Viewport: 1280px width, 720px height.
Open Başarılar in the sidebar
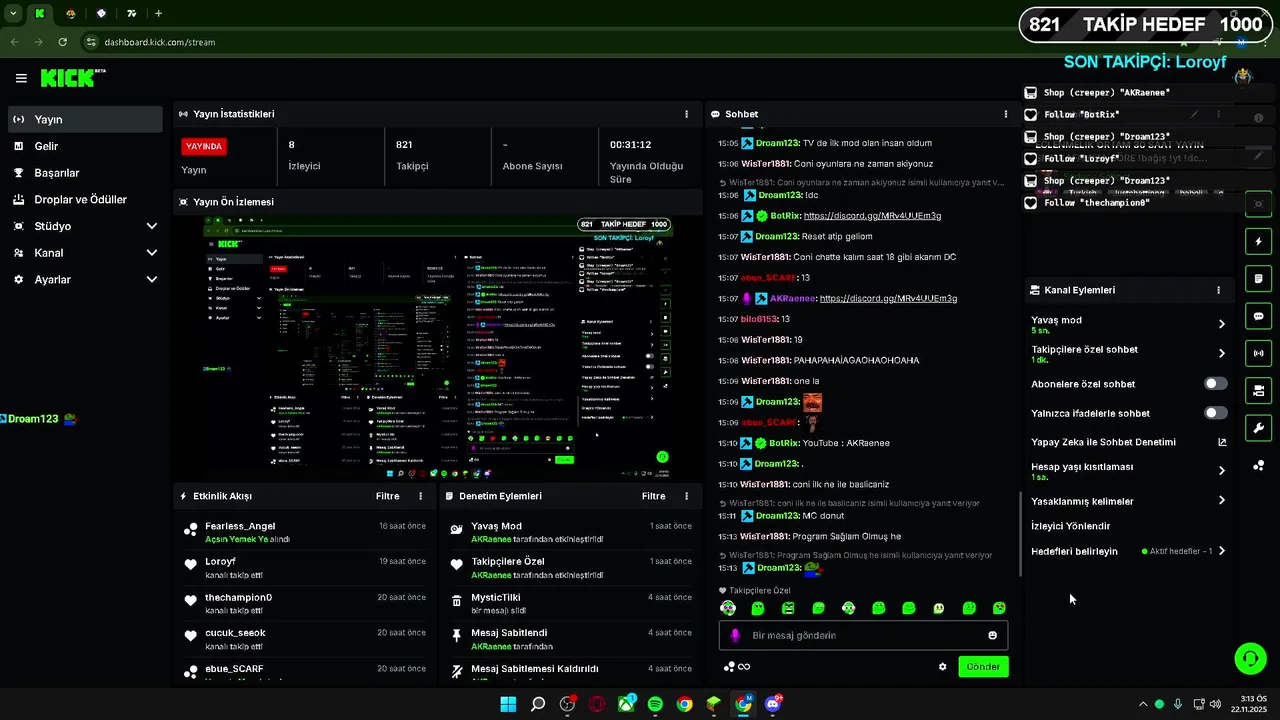(85, 173)
